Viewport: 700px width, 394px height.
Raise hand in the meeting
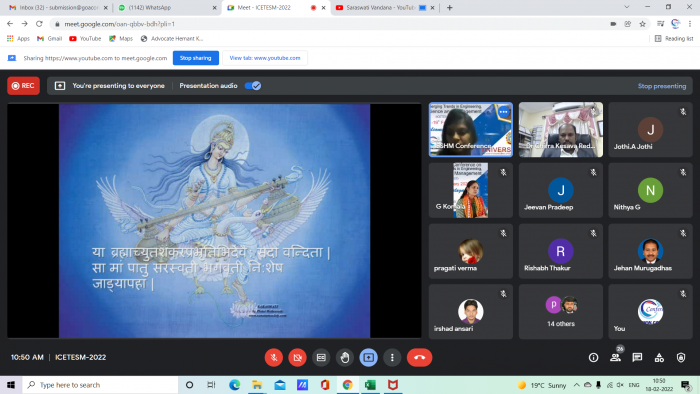click(345, 357)
